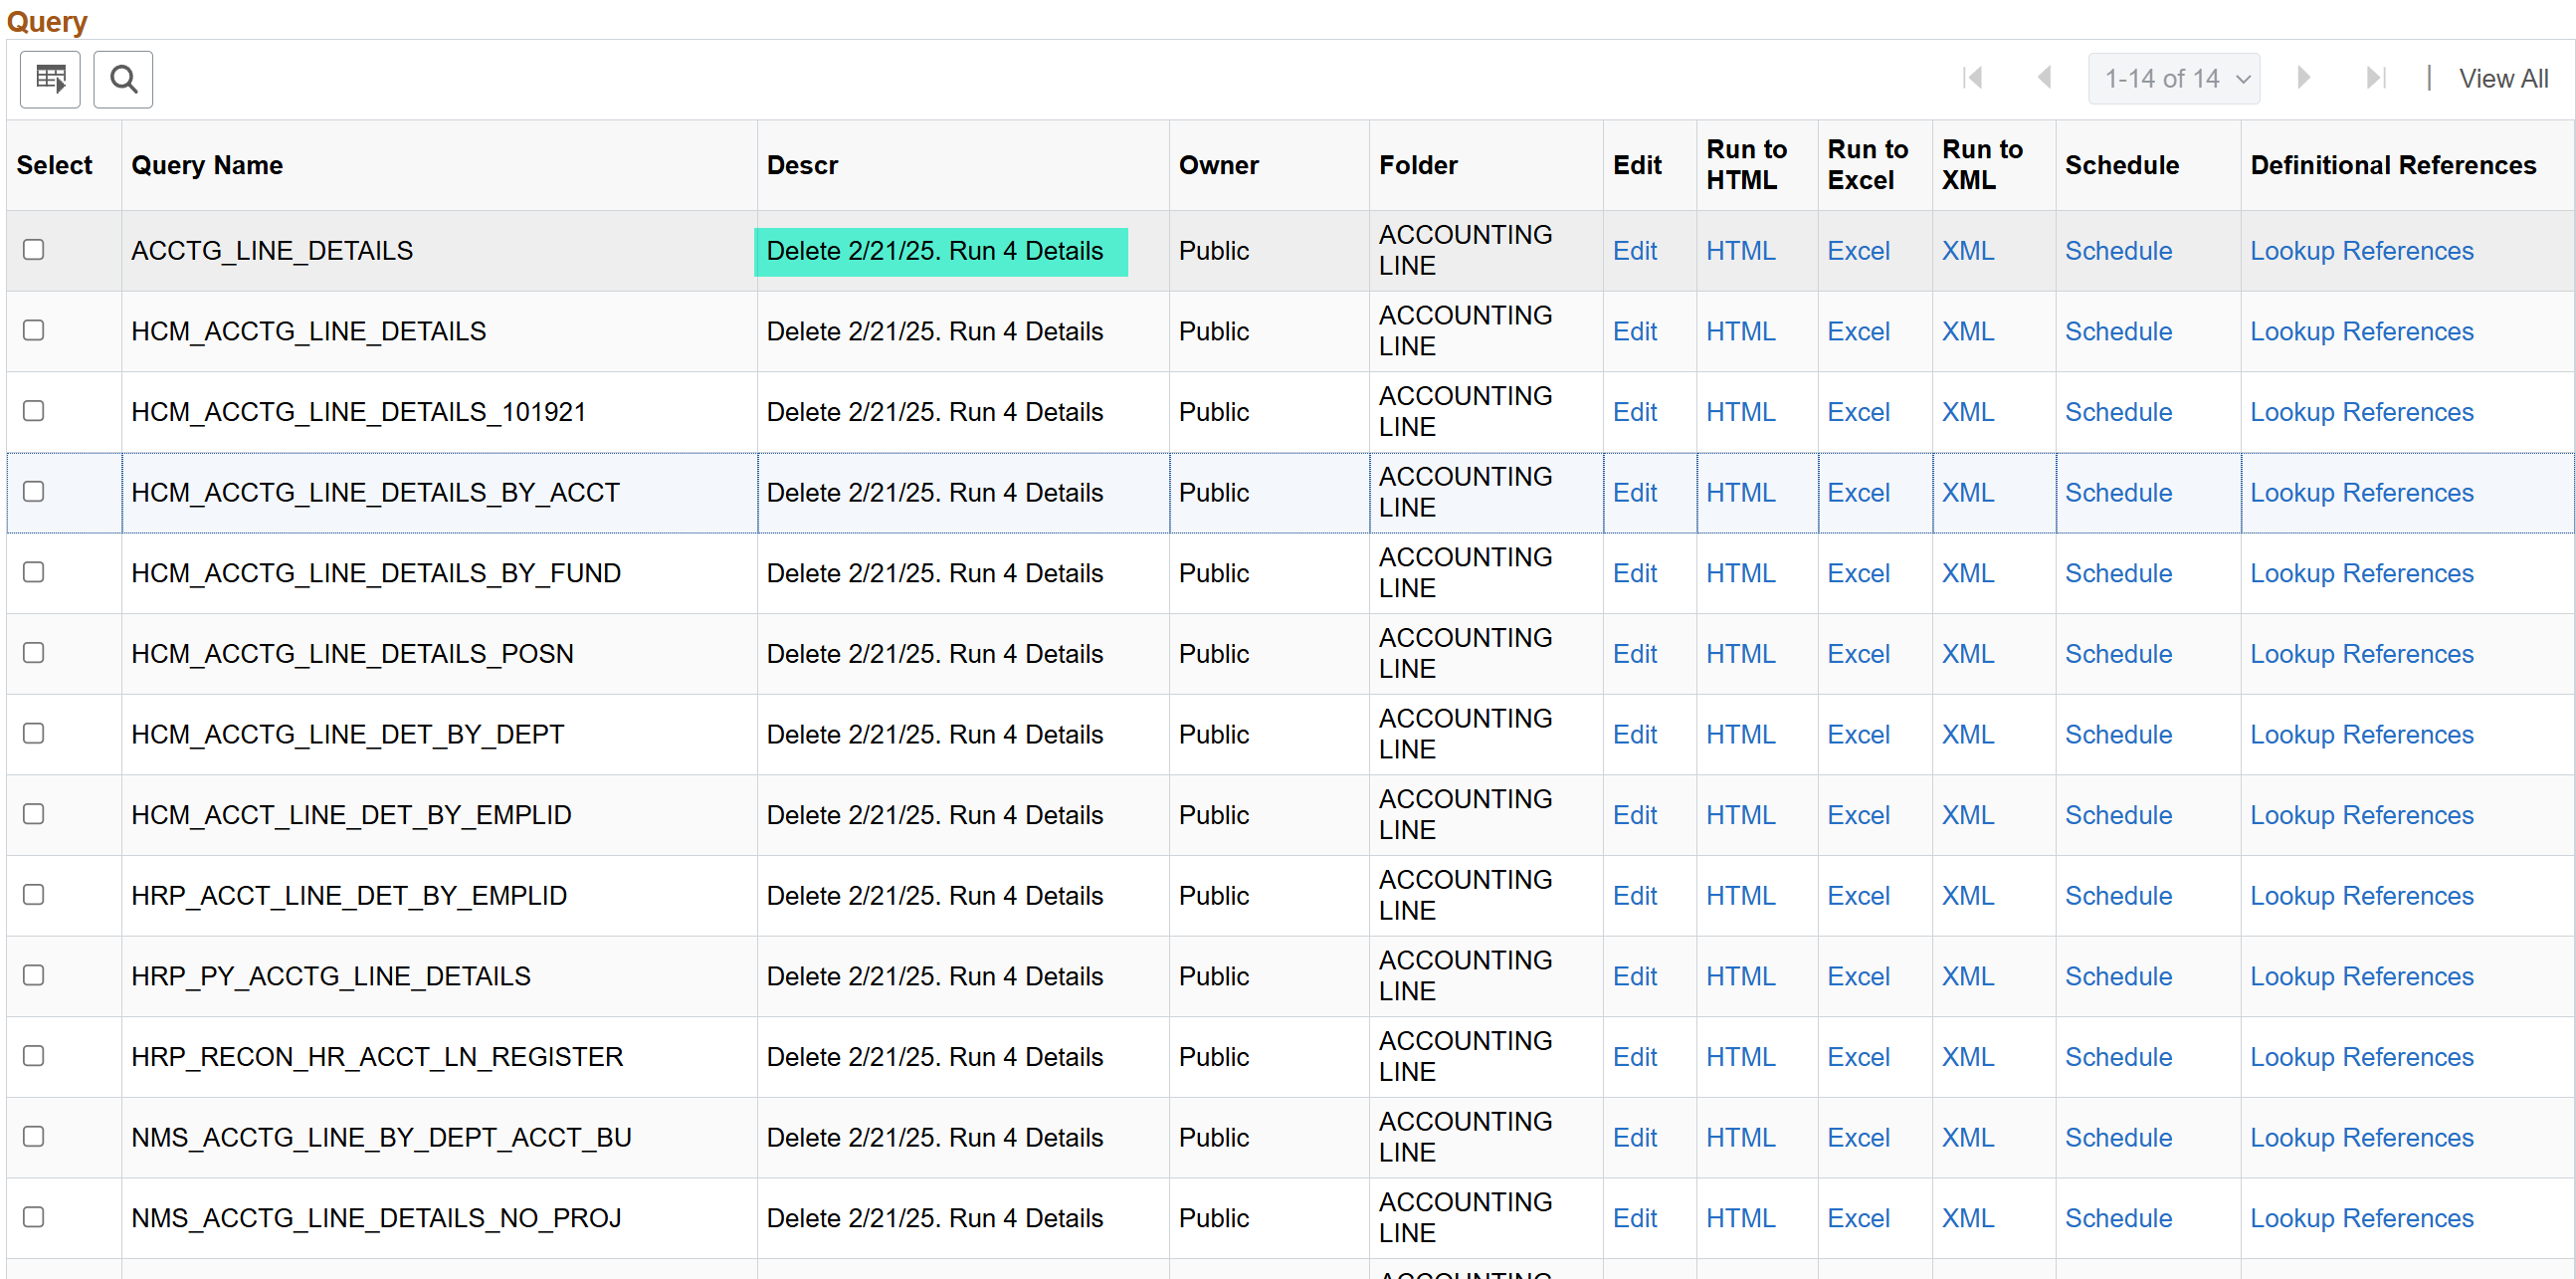
Task: Run HCM_ACCT_LINE_DET_BY_EMPLID to Excel
Action: [1858, 815]
